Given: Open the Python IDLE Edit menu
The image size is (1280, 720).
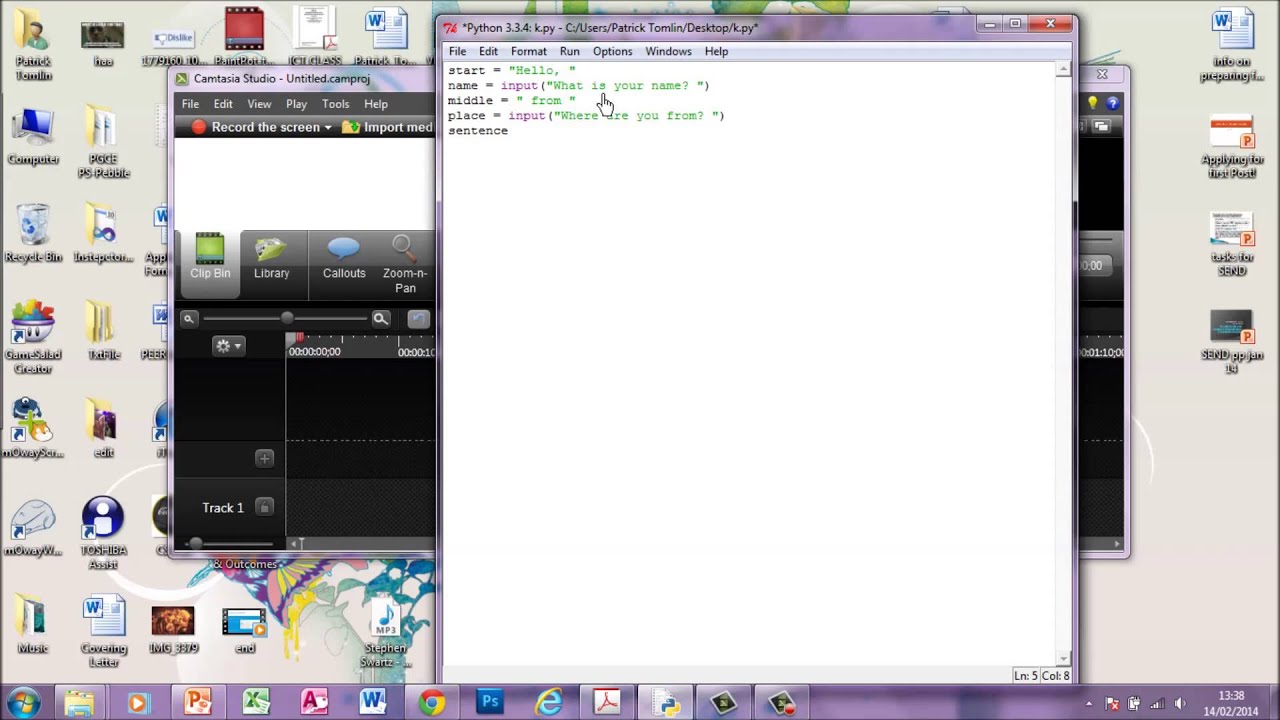Looking at the screenshot, I should (488, 51).
